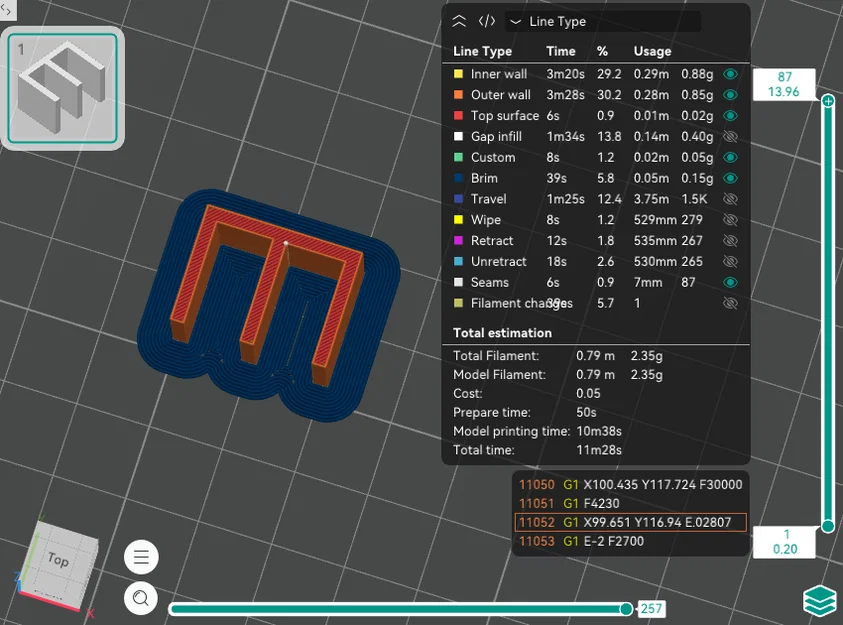
Task: Click the horizontal move slider handle
Action: [x=626, y=609]
